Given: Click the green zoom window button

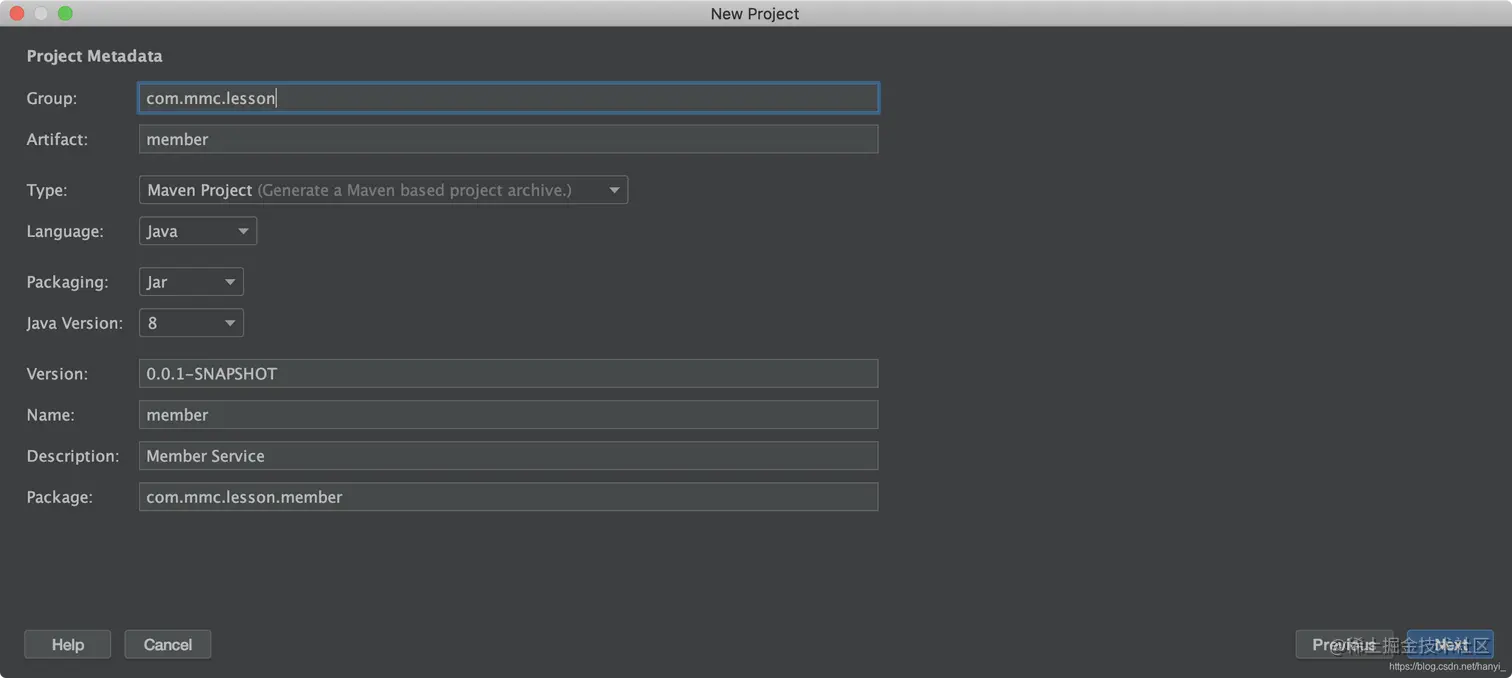Looking at the screenshot, I should pyautogui.click(x=65, y=13).
